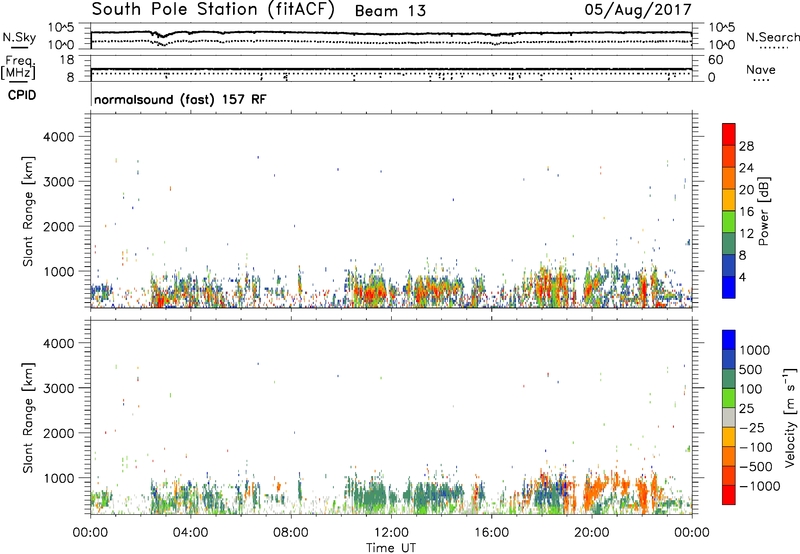This screenshot has width=800, height=554.
Task: Click the 'N.Sky' axis label
Action: [19, 37]
